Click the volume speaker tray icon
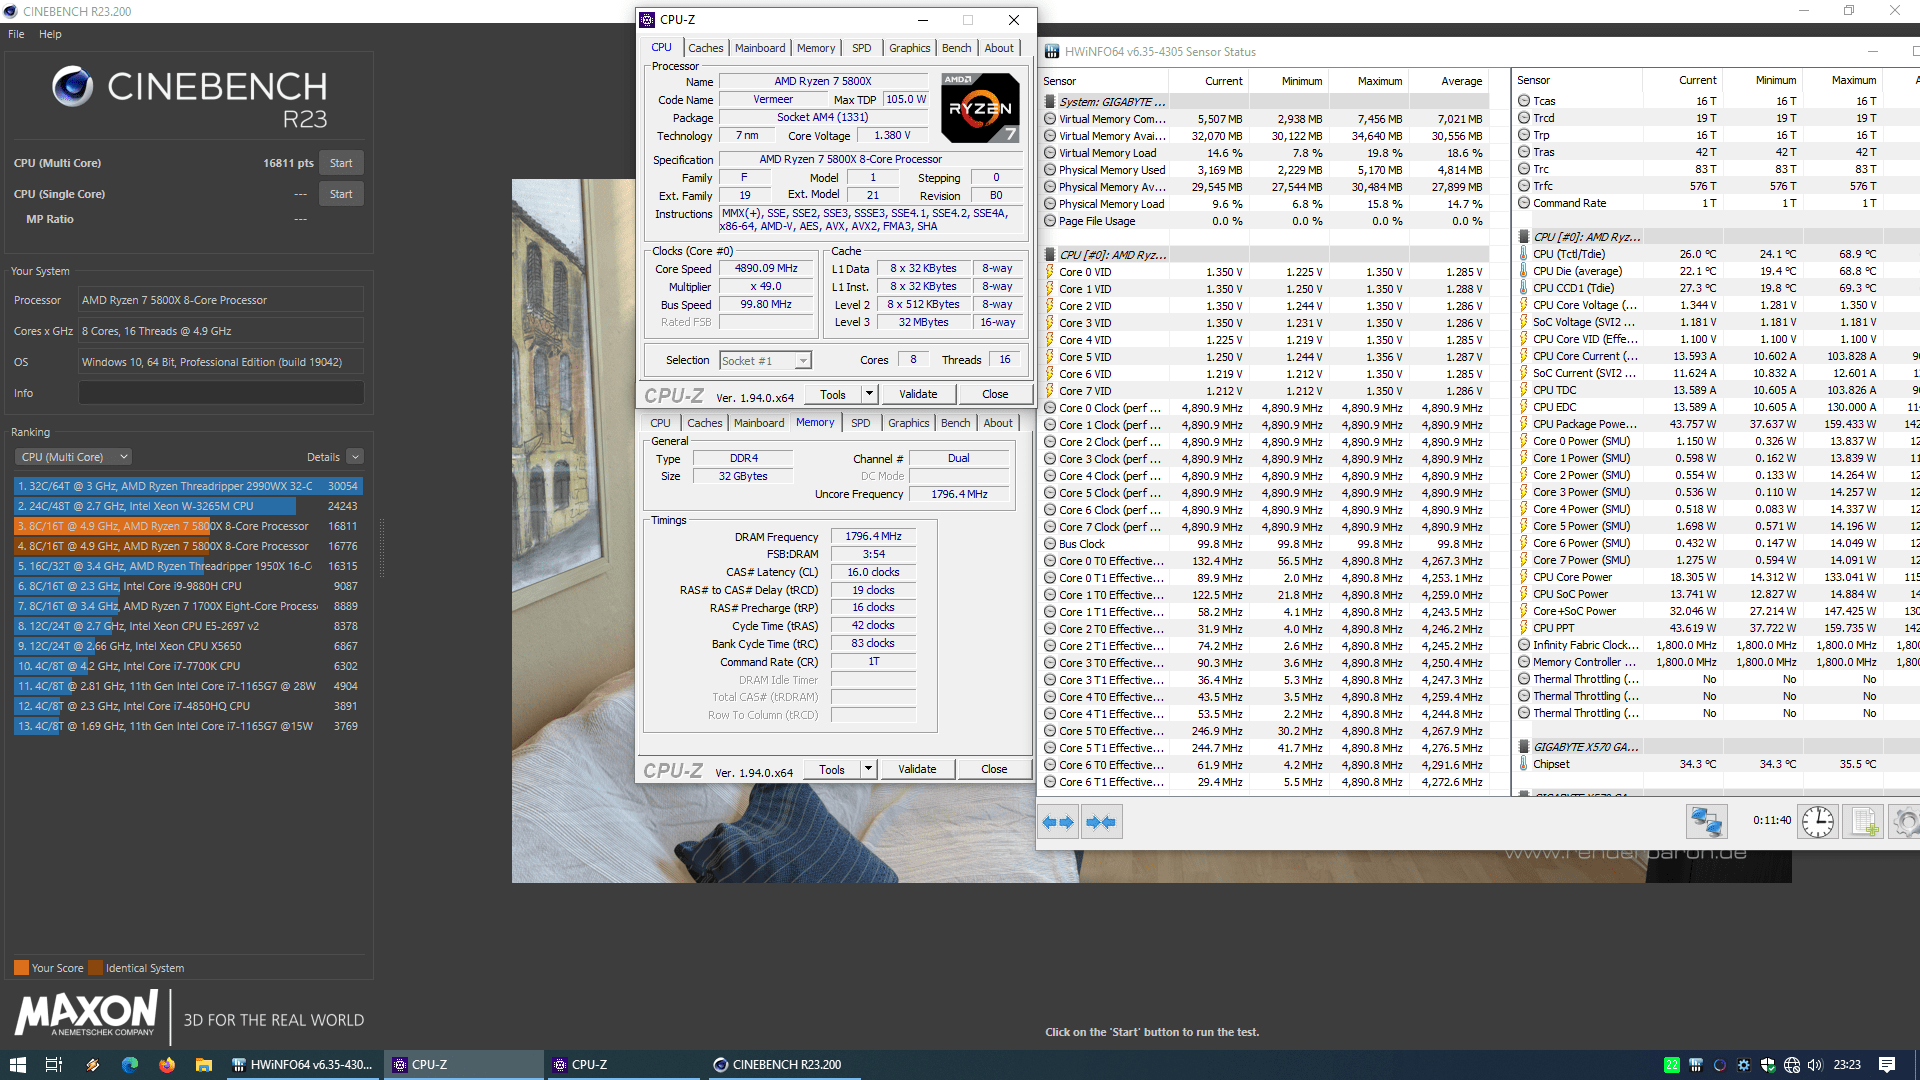This screenshot has height=1080, width=1920. tap(1815, 1065)
